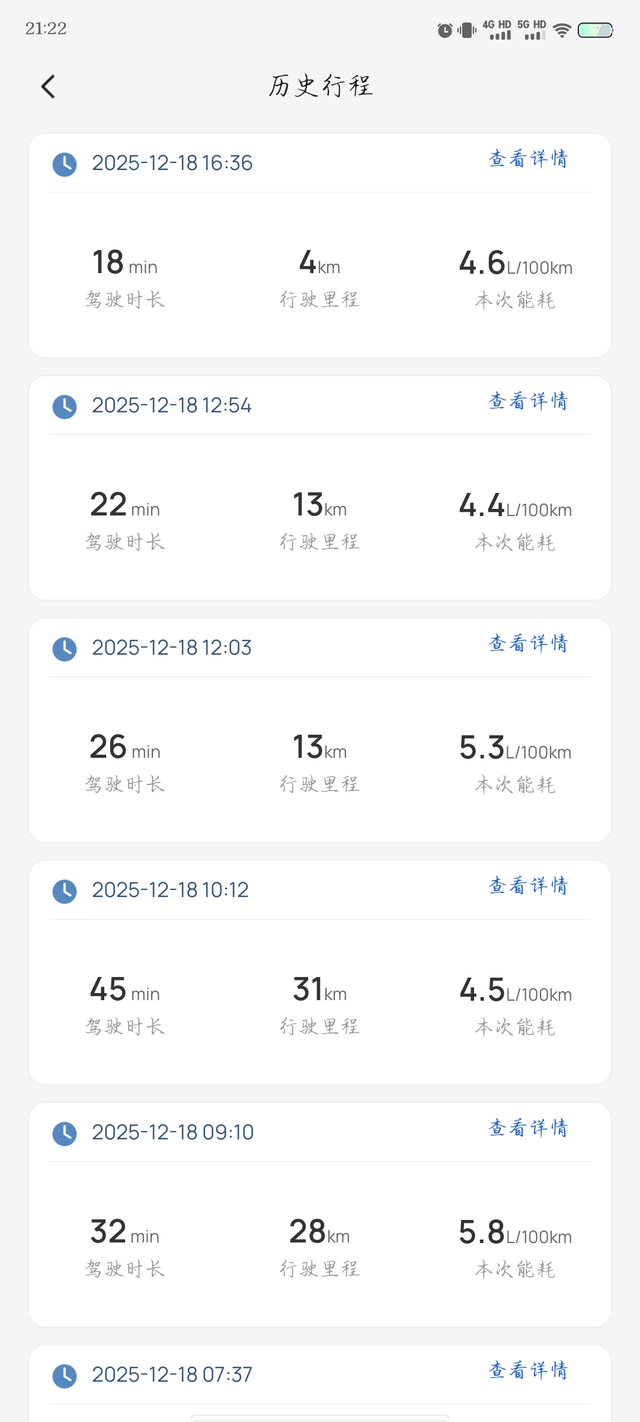
Task: Tap the alarm clock icon in the status bar
Action: tap(444, 29)
